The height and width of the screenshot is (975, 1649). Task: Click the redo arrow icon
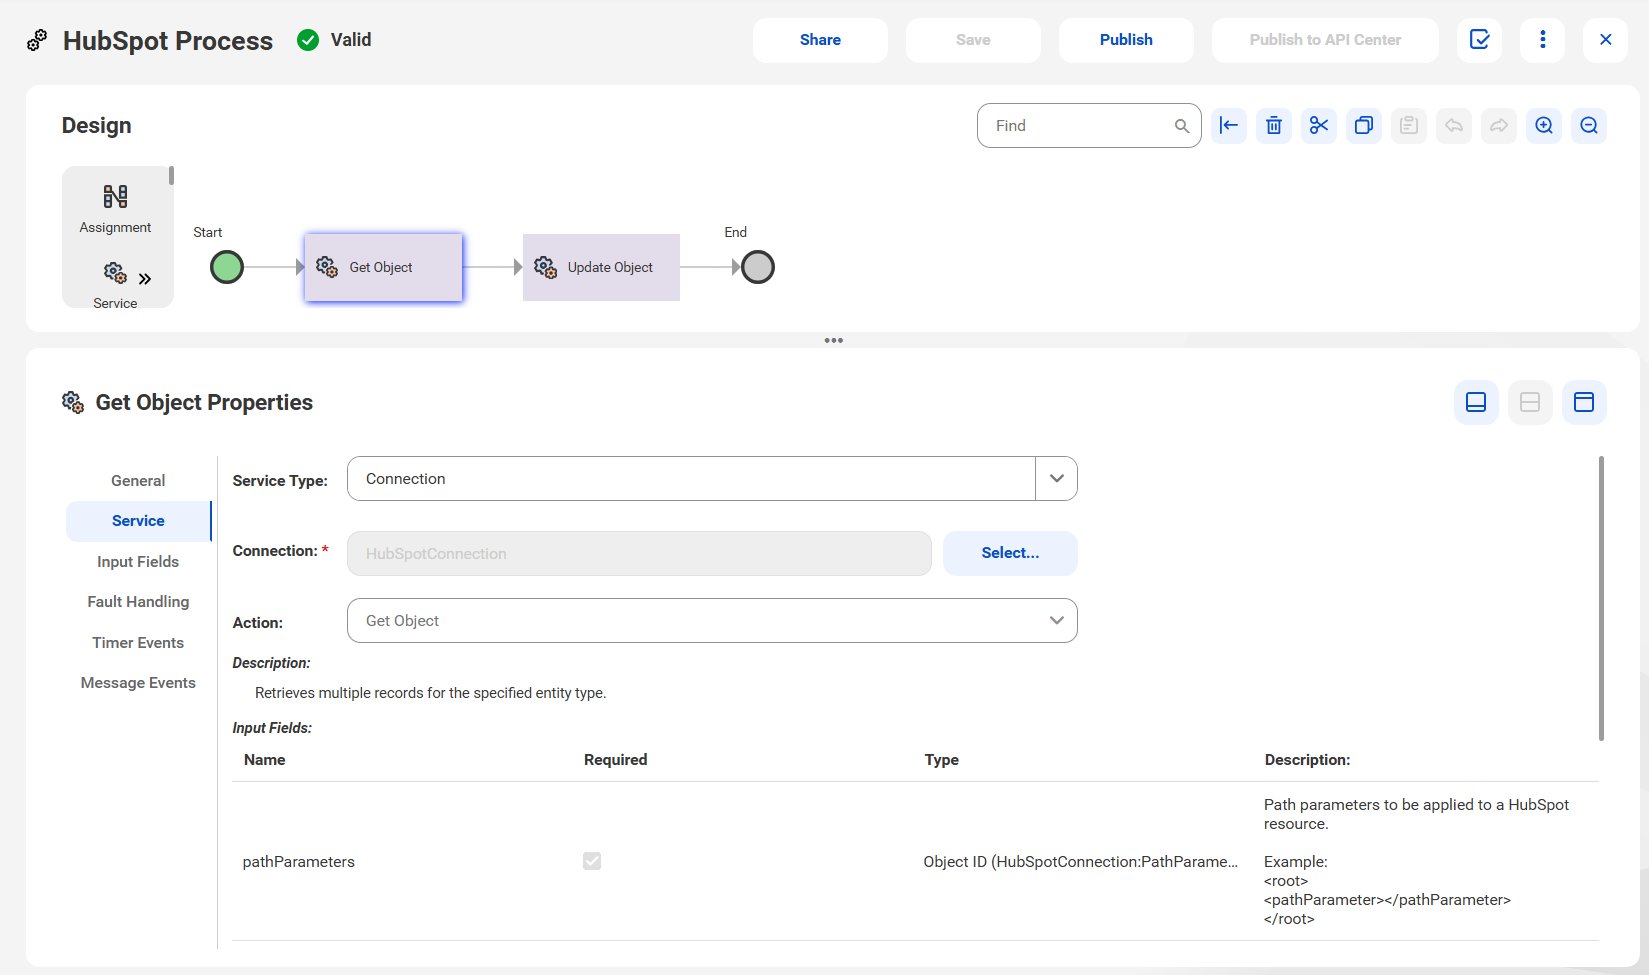[x=1499, y=126]
